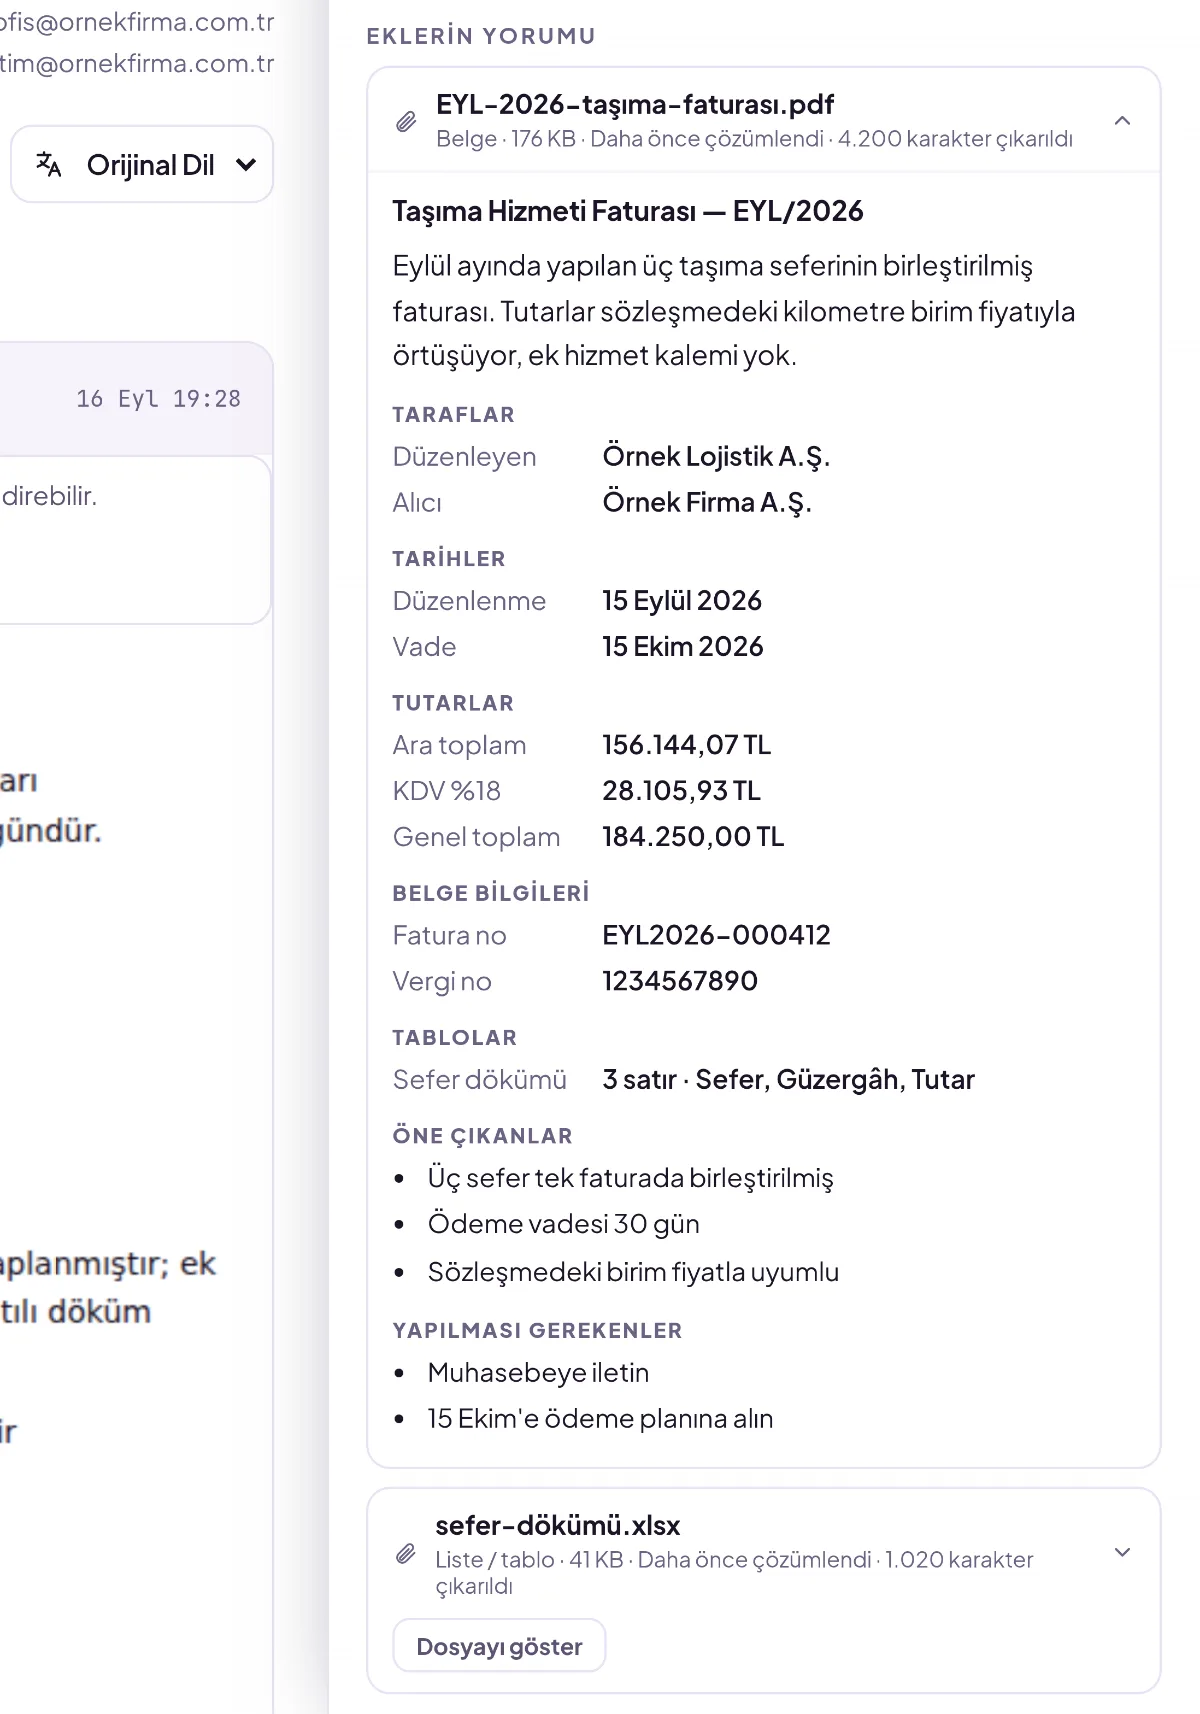Click the grand total 184.250,00 TL
This screenshot has width=1200, height=1714.
693,837
